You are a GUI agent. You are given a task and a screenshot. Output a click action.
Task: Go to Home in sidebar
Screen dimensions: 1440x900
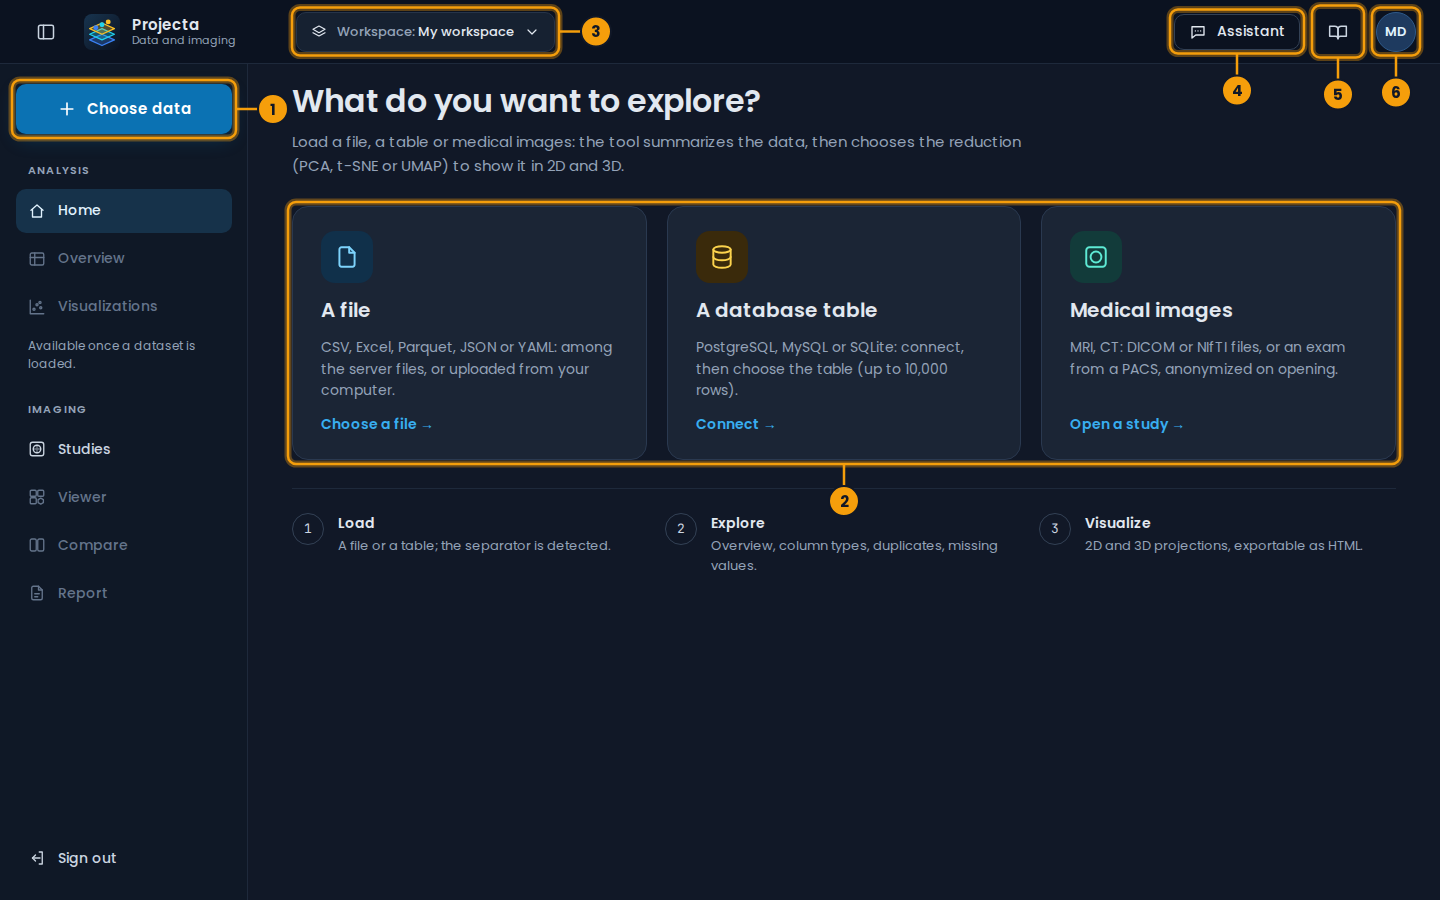(x=124, y=211)
